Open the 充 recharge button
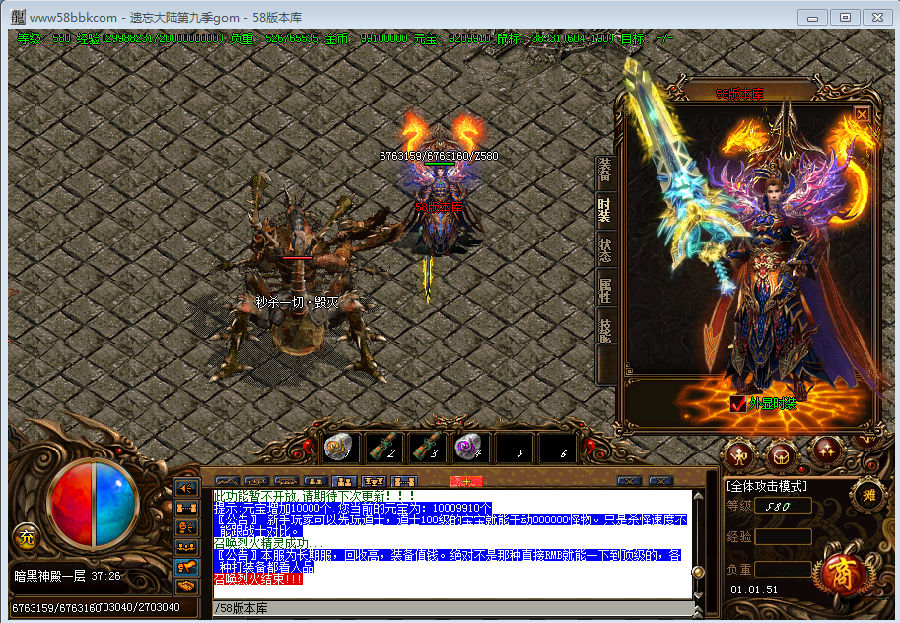Viewport: 900px width, 623px height. (26, 538)
